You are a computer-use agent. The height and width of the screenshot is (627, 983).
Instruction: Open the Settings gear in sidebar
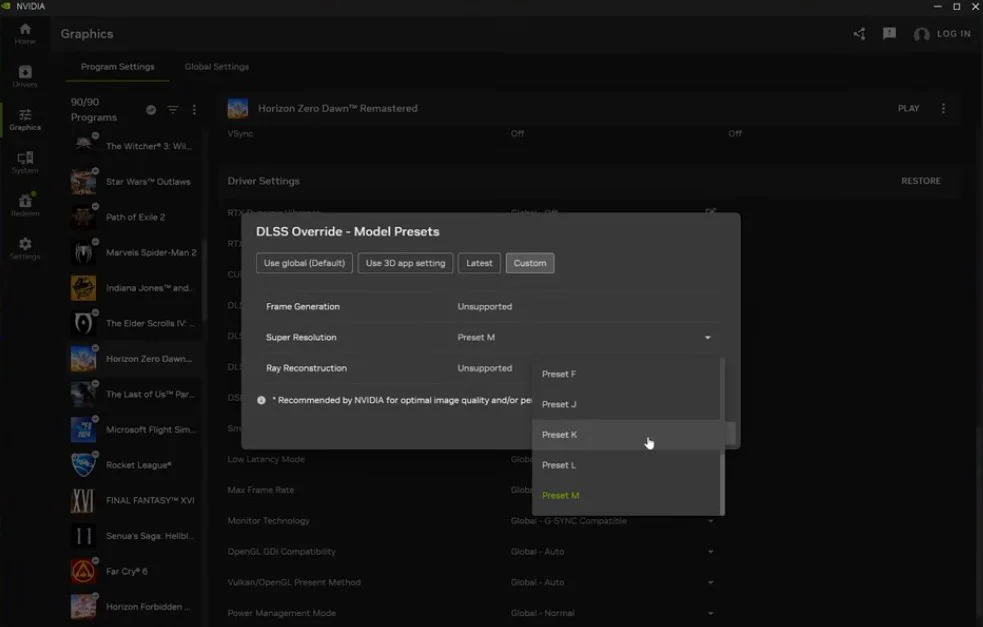coord(25,248)
